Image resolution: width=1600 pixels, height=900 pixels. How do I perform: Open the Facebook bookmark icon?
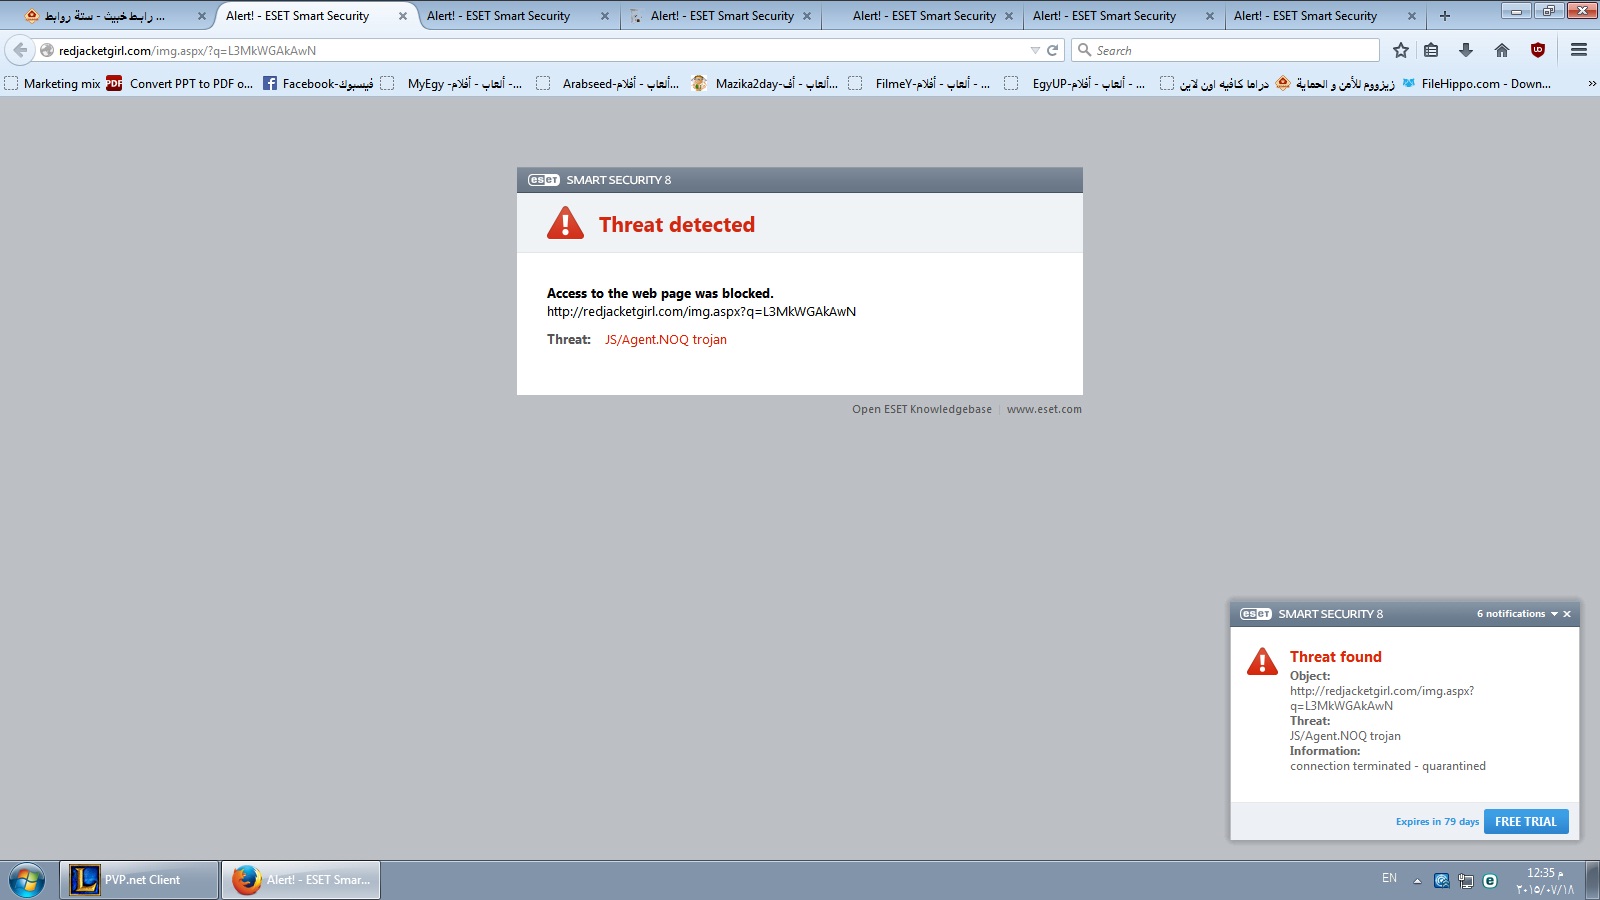(270, 83)
